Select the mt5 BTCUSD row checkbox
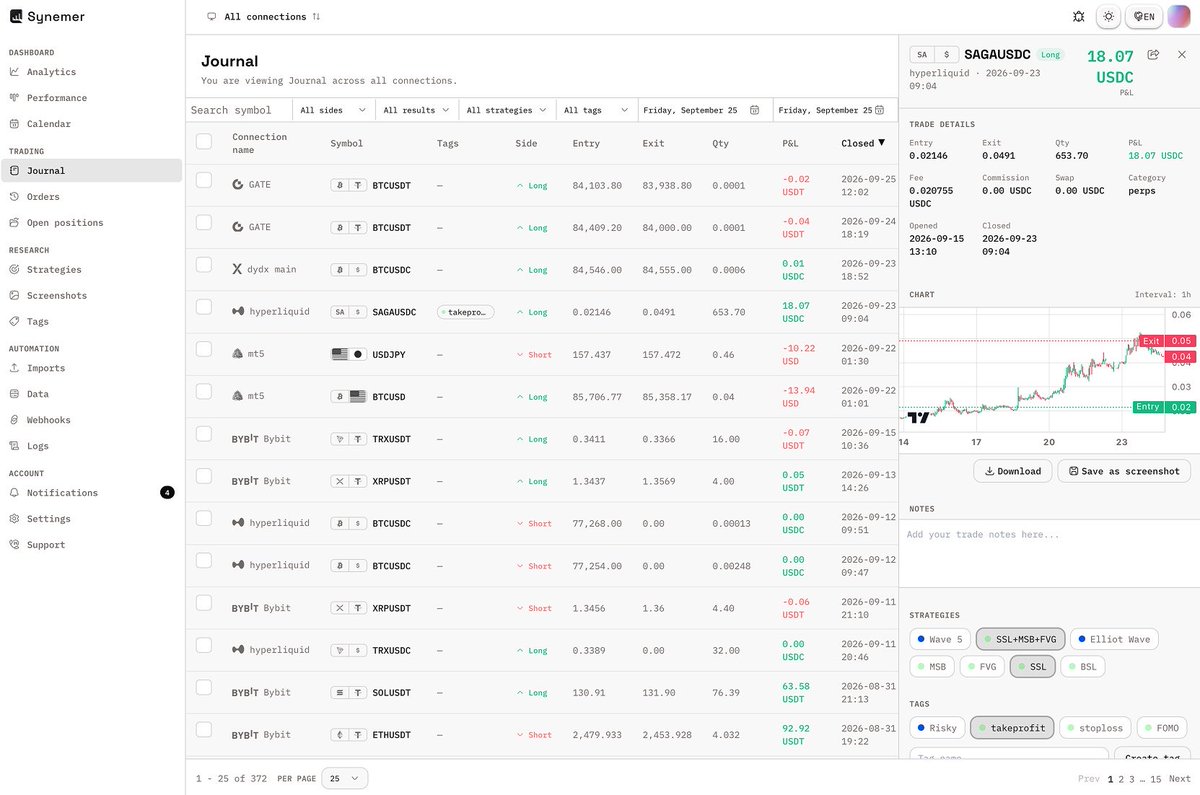The image size is (1200, 795). pyautogui.click(x=204, y=391)
